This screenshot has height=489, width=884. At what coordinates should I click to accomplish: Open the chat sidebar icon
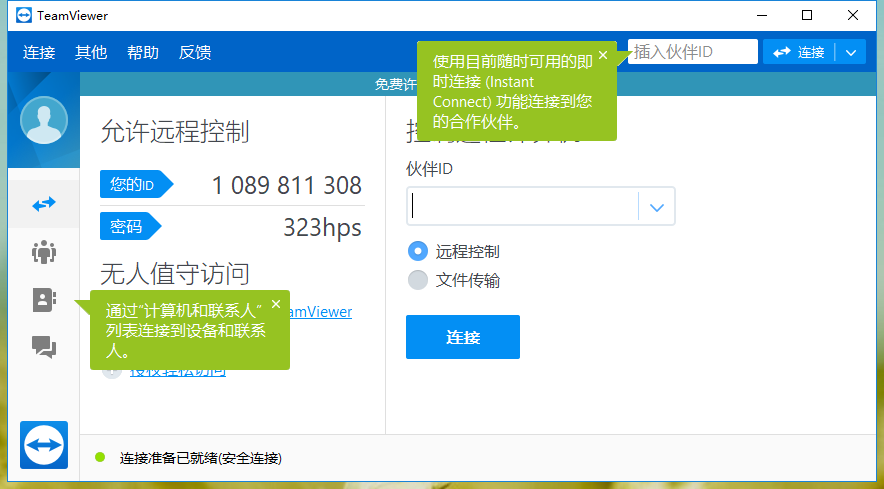pyautogui.click(x=44, y=347)
